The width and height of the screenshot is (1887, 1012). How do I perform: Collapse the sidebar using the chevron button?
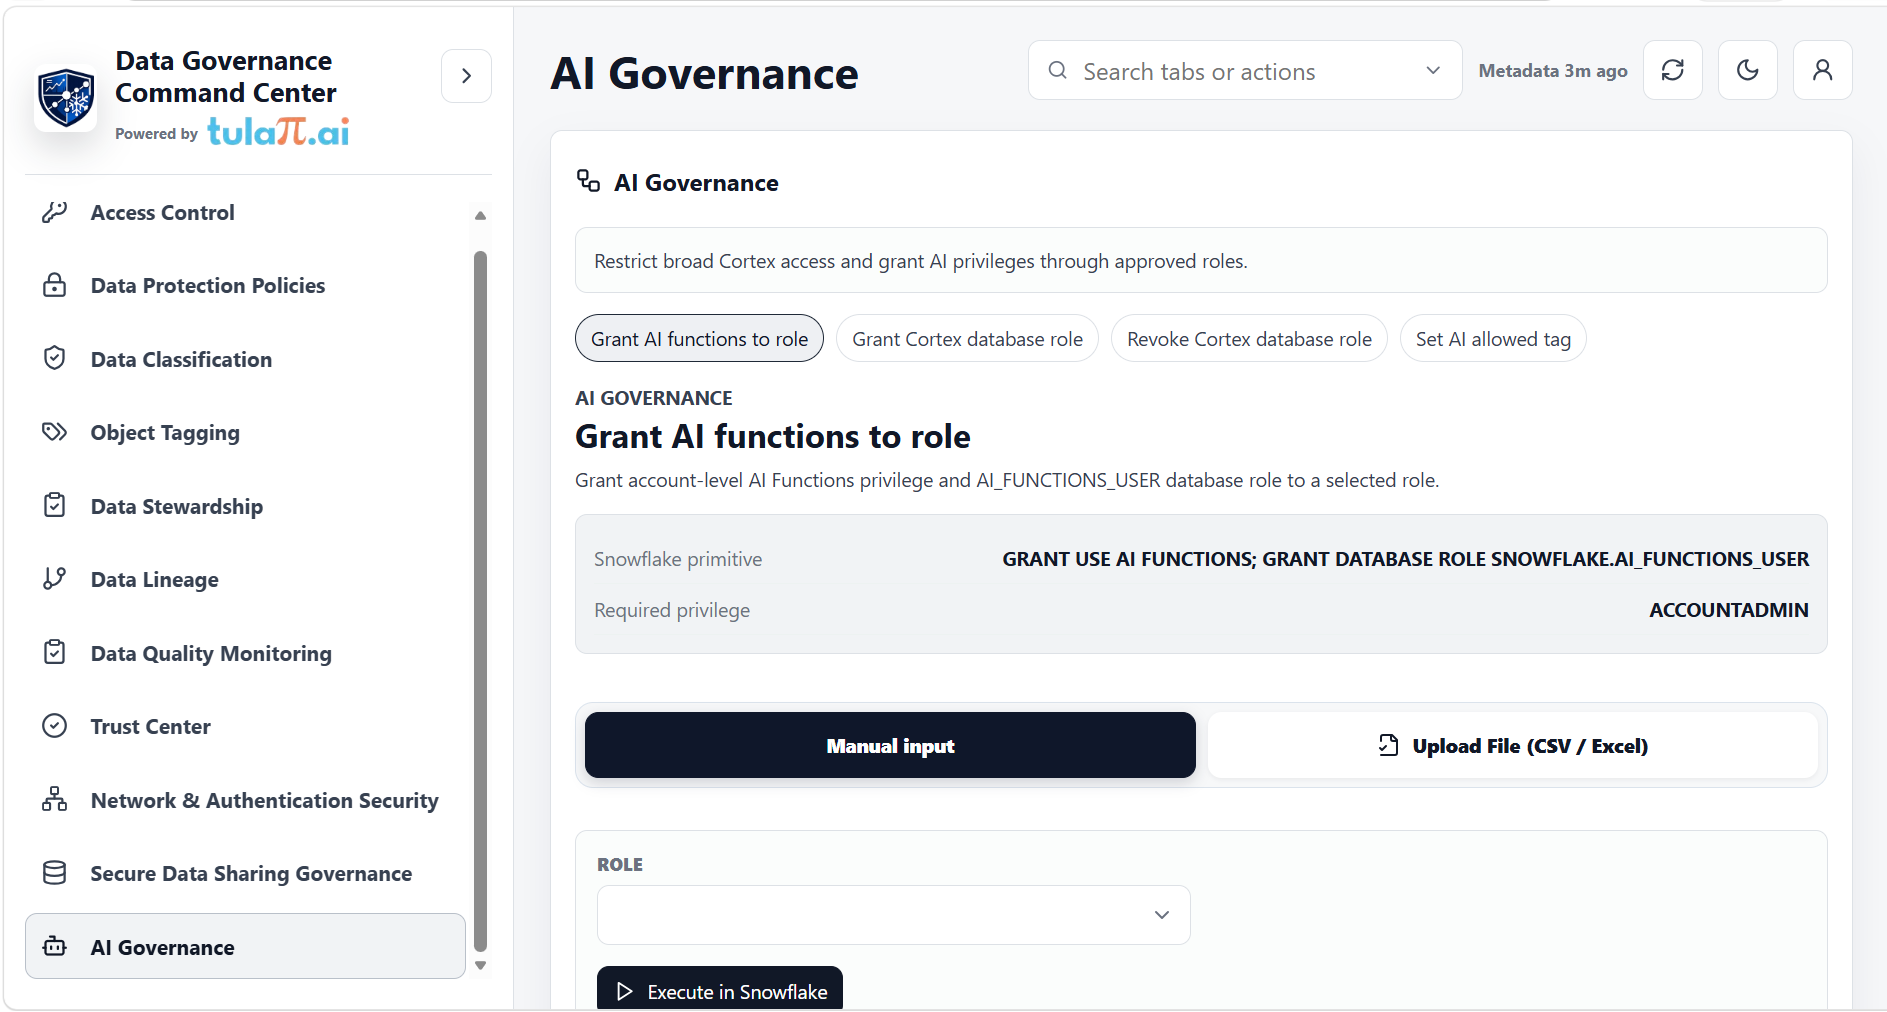tap(466, 76)
